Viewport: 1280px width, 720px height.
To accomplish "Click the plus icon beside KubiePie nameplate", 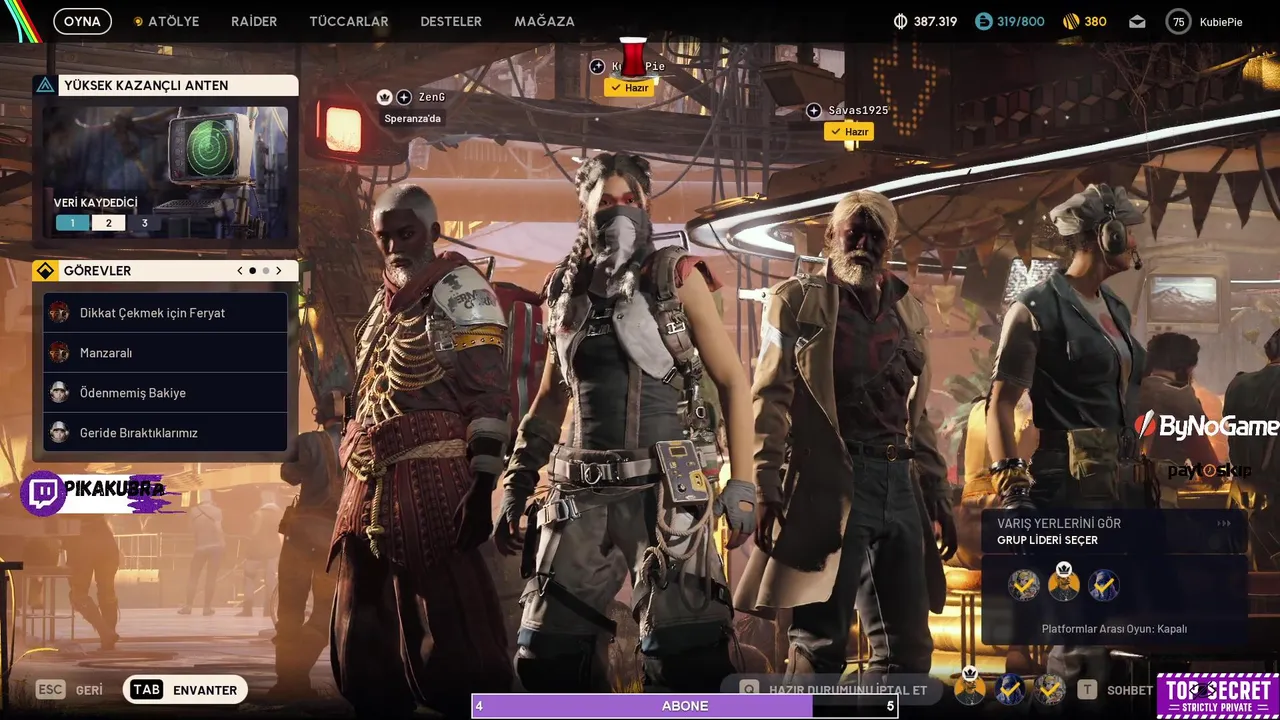I will (x=597, y=66).
